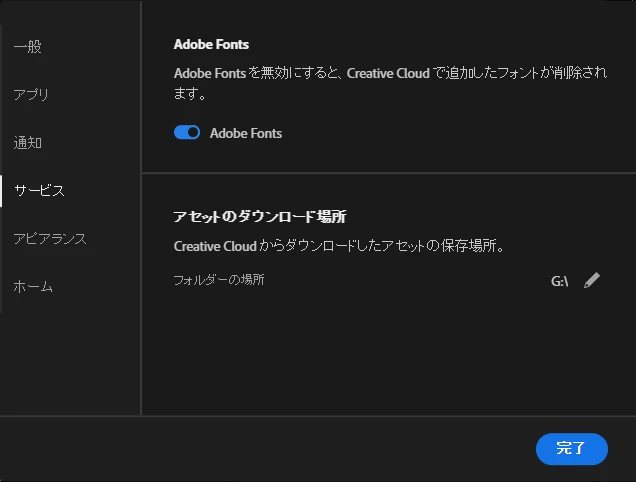Open the 一般 preferences tab
Viewport: 636px width, 482px height.
coord(28,47)
